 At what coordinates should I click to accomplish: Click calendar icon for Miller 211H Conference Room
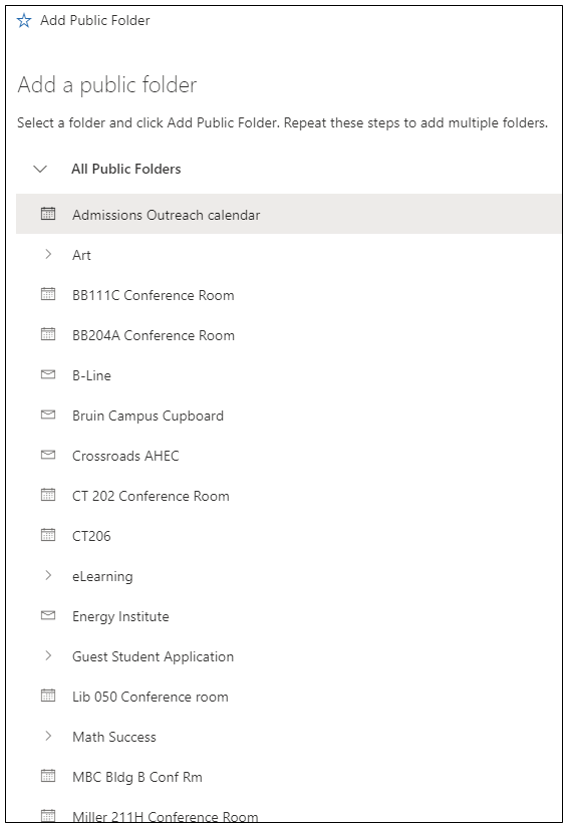click(48, 815)
